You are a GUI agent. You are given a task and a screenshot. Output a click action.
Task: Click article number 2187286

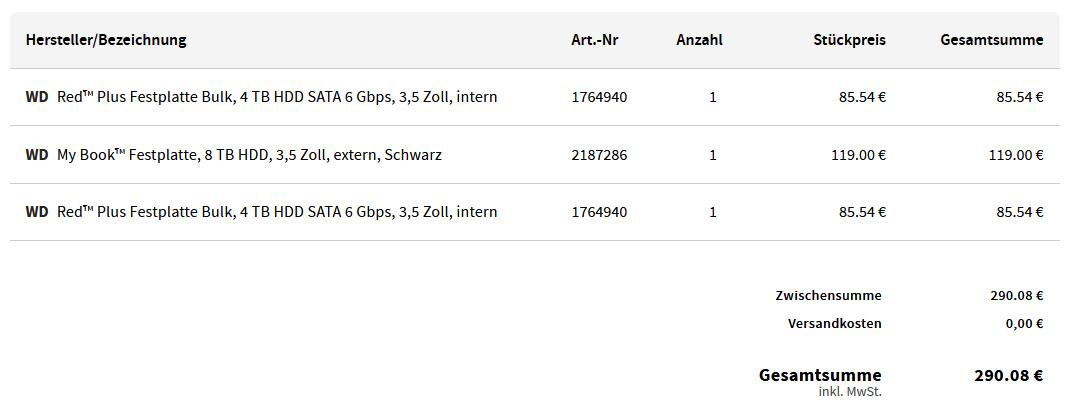point(599,155)
